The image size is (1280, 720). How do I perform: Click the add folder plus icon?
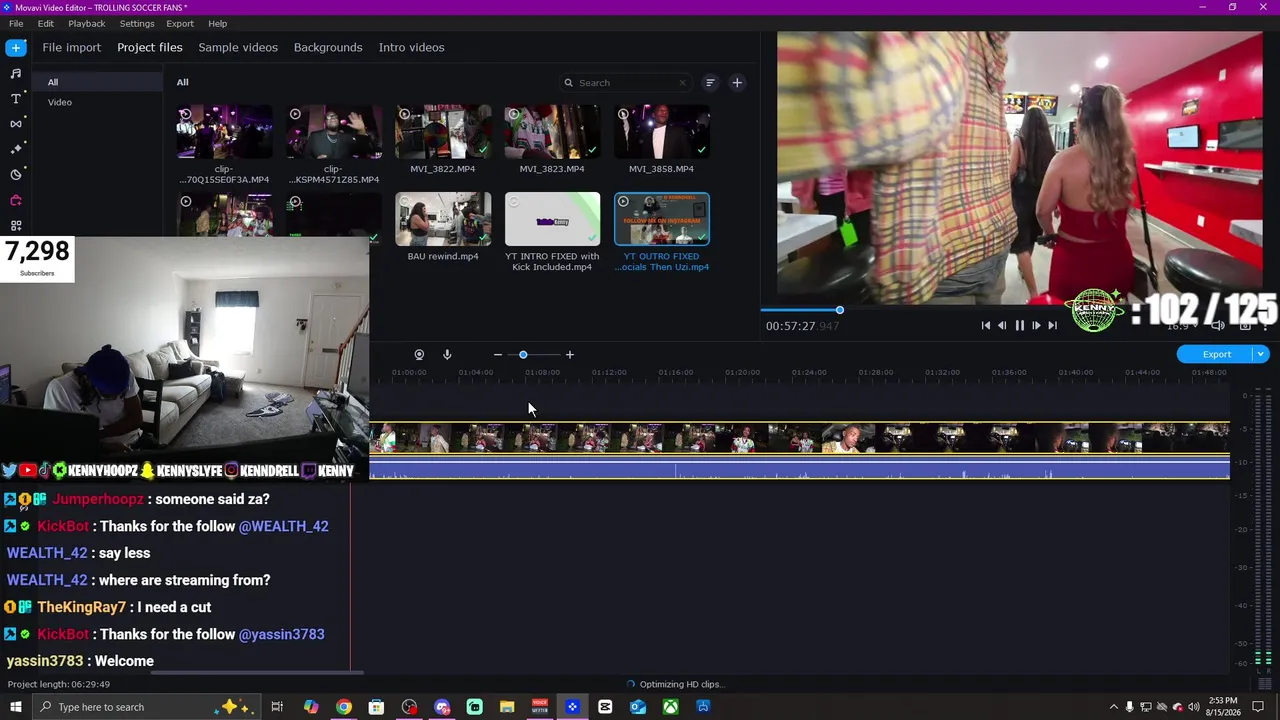tap(737, 83)
